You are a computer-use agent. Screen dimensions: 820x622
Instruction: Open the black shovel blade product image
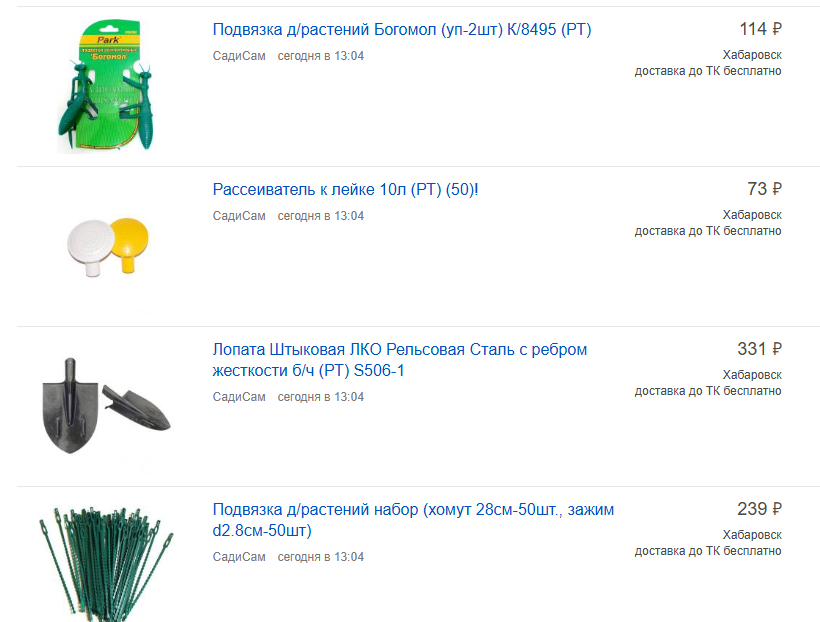pyautogui.click(x=106, y=405)
